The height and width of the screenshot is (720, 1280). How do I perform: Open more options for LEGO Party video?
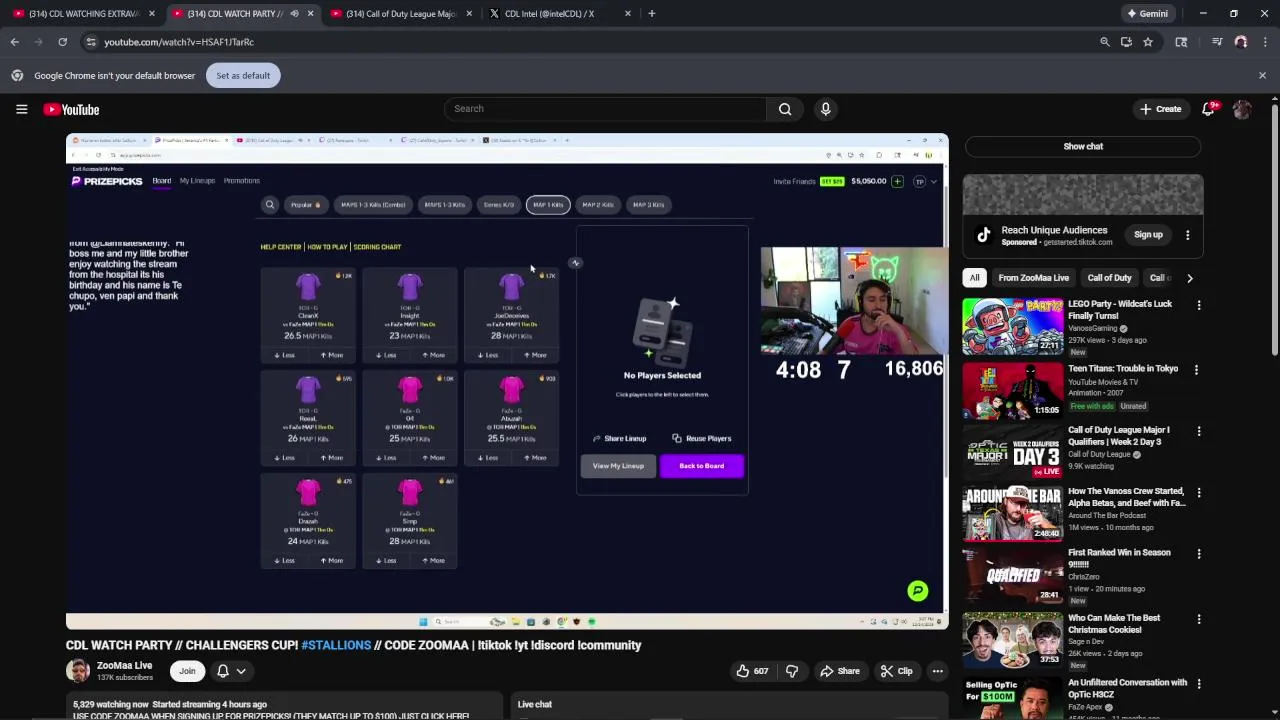[x=1198, y=306]
